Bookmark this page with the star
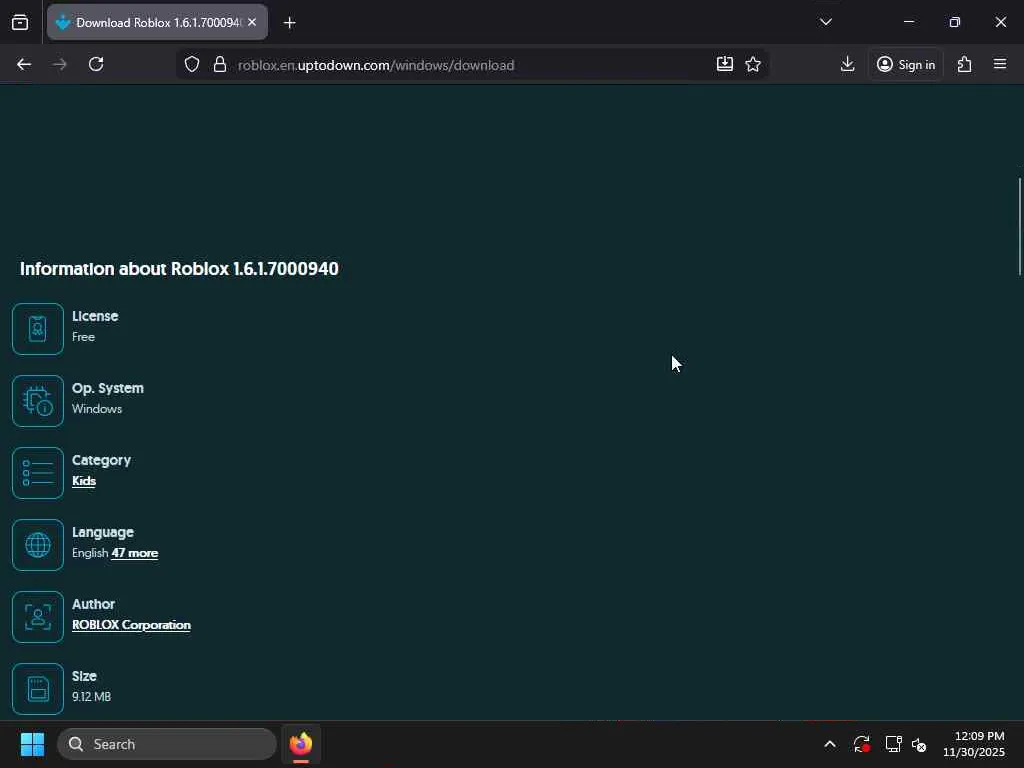 point(753,64)
